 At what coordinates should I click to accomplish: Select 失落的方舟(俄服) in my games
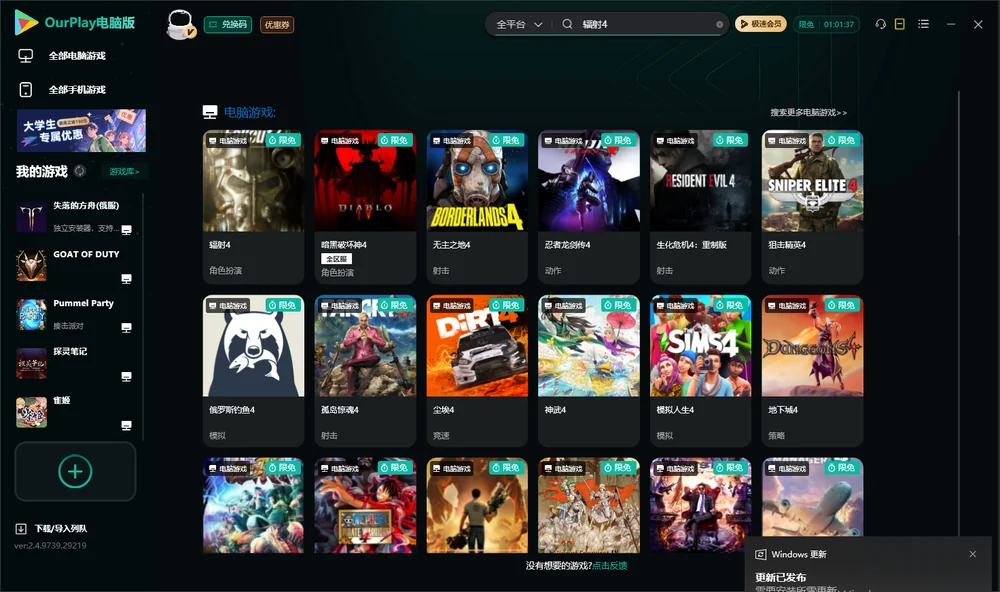[x=75, y=216]
